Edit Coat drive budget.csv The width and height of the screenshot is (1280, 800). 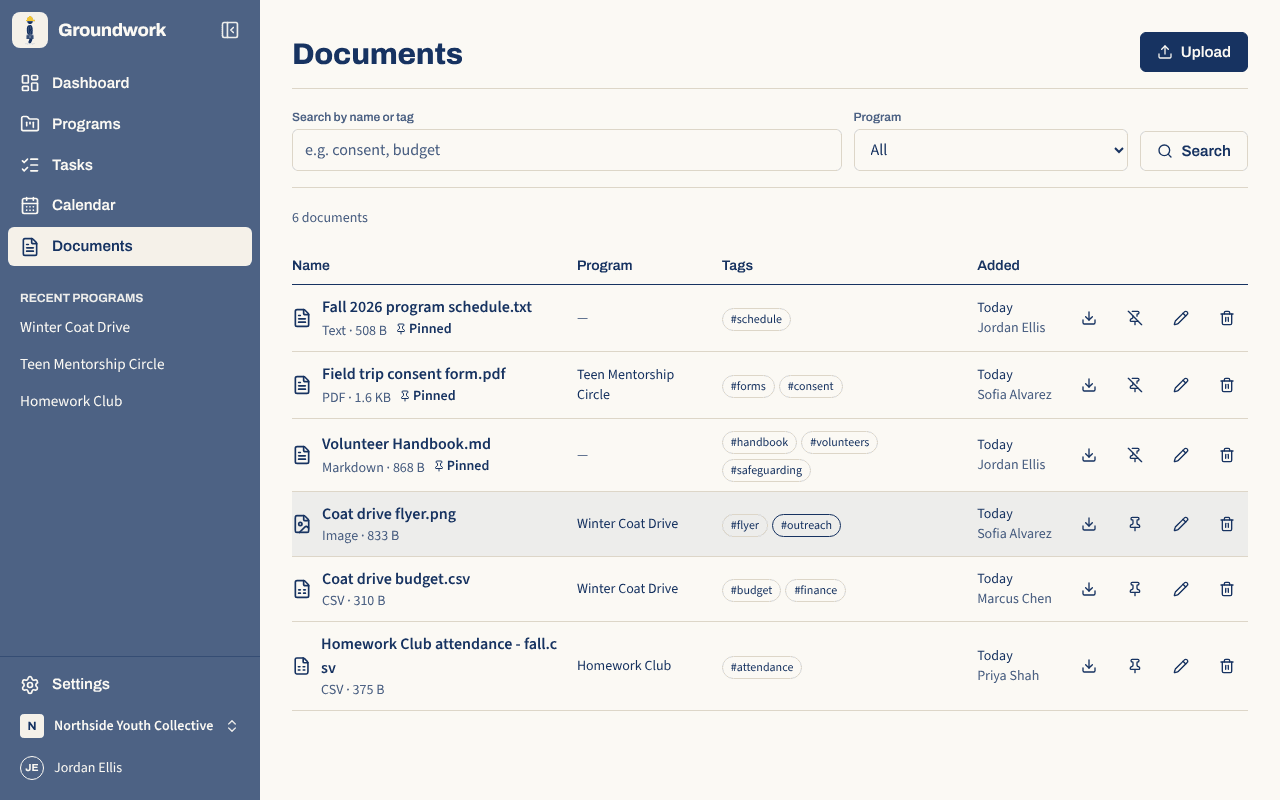[1181, 589]
